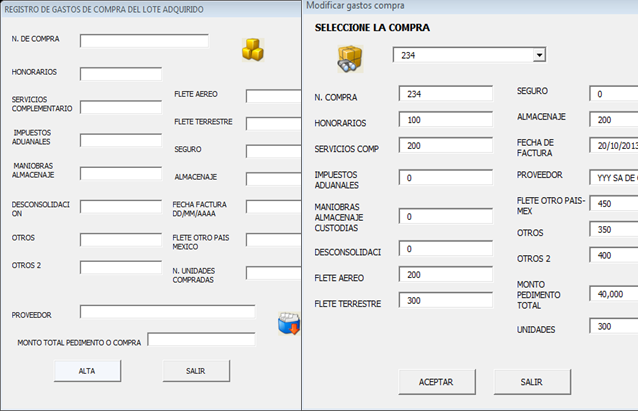
Task: Click the FLETE TERRESTRE field showing 300
Action: [x=444, y=301]
